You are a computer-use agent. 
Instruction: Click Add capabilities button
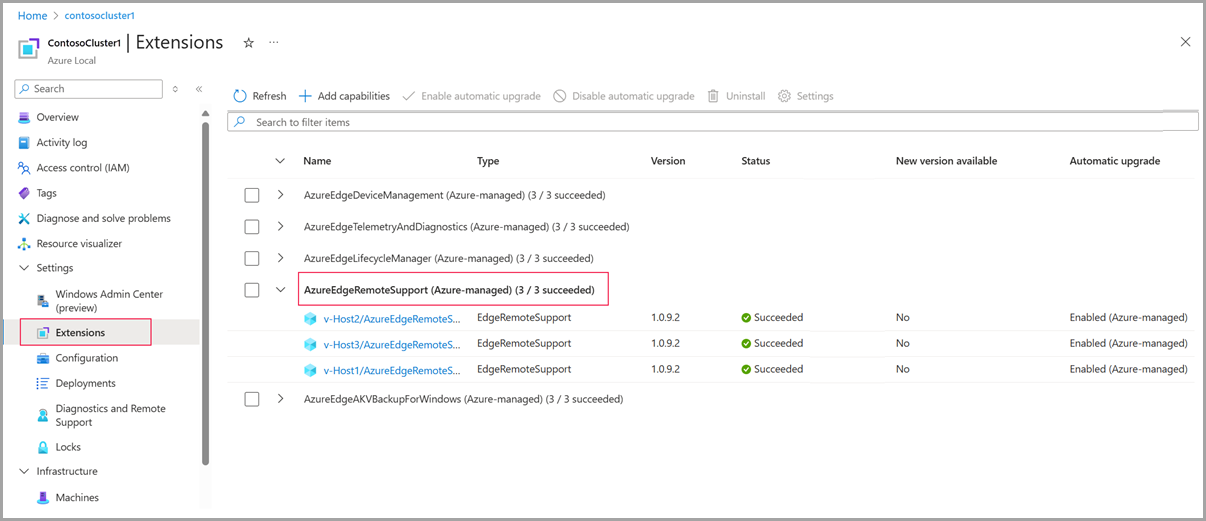pos(345,96)
